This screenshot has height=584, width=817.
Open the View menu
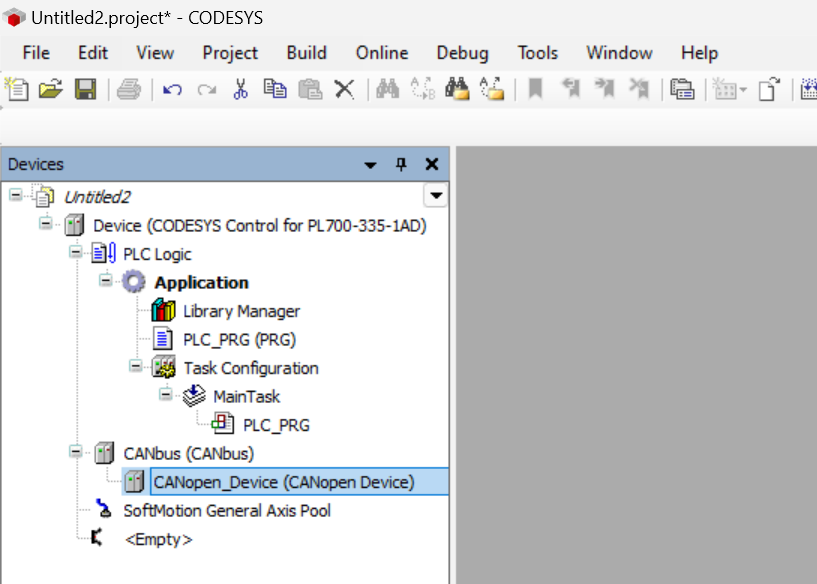pyautogui.click(x=155, y=53)
